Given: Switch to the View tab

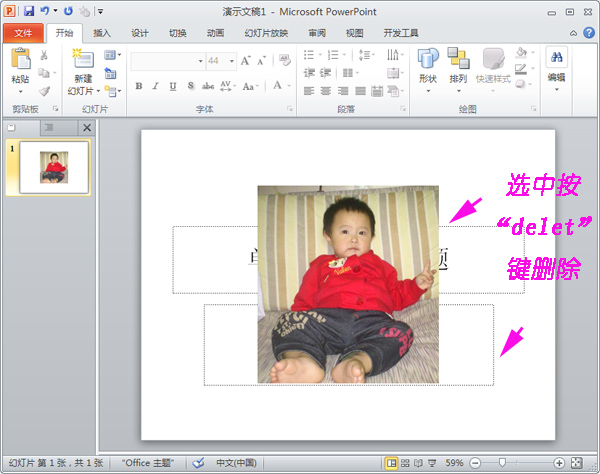Looking at the screenshot, I should (x=355, y=33).
